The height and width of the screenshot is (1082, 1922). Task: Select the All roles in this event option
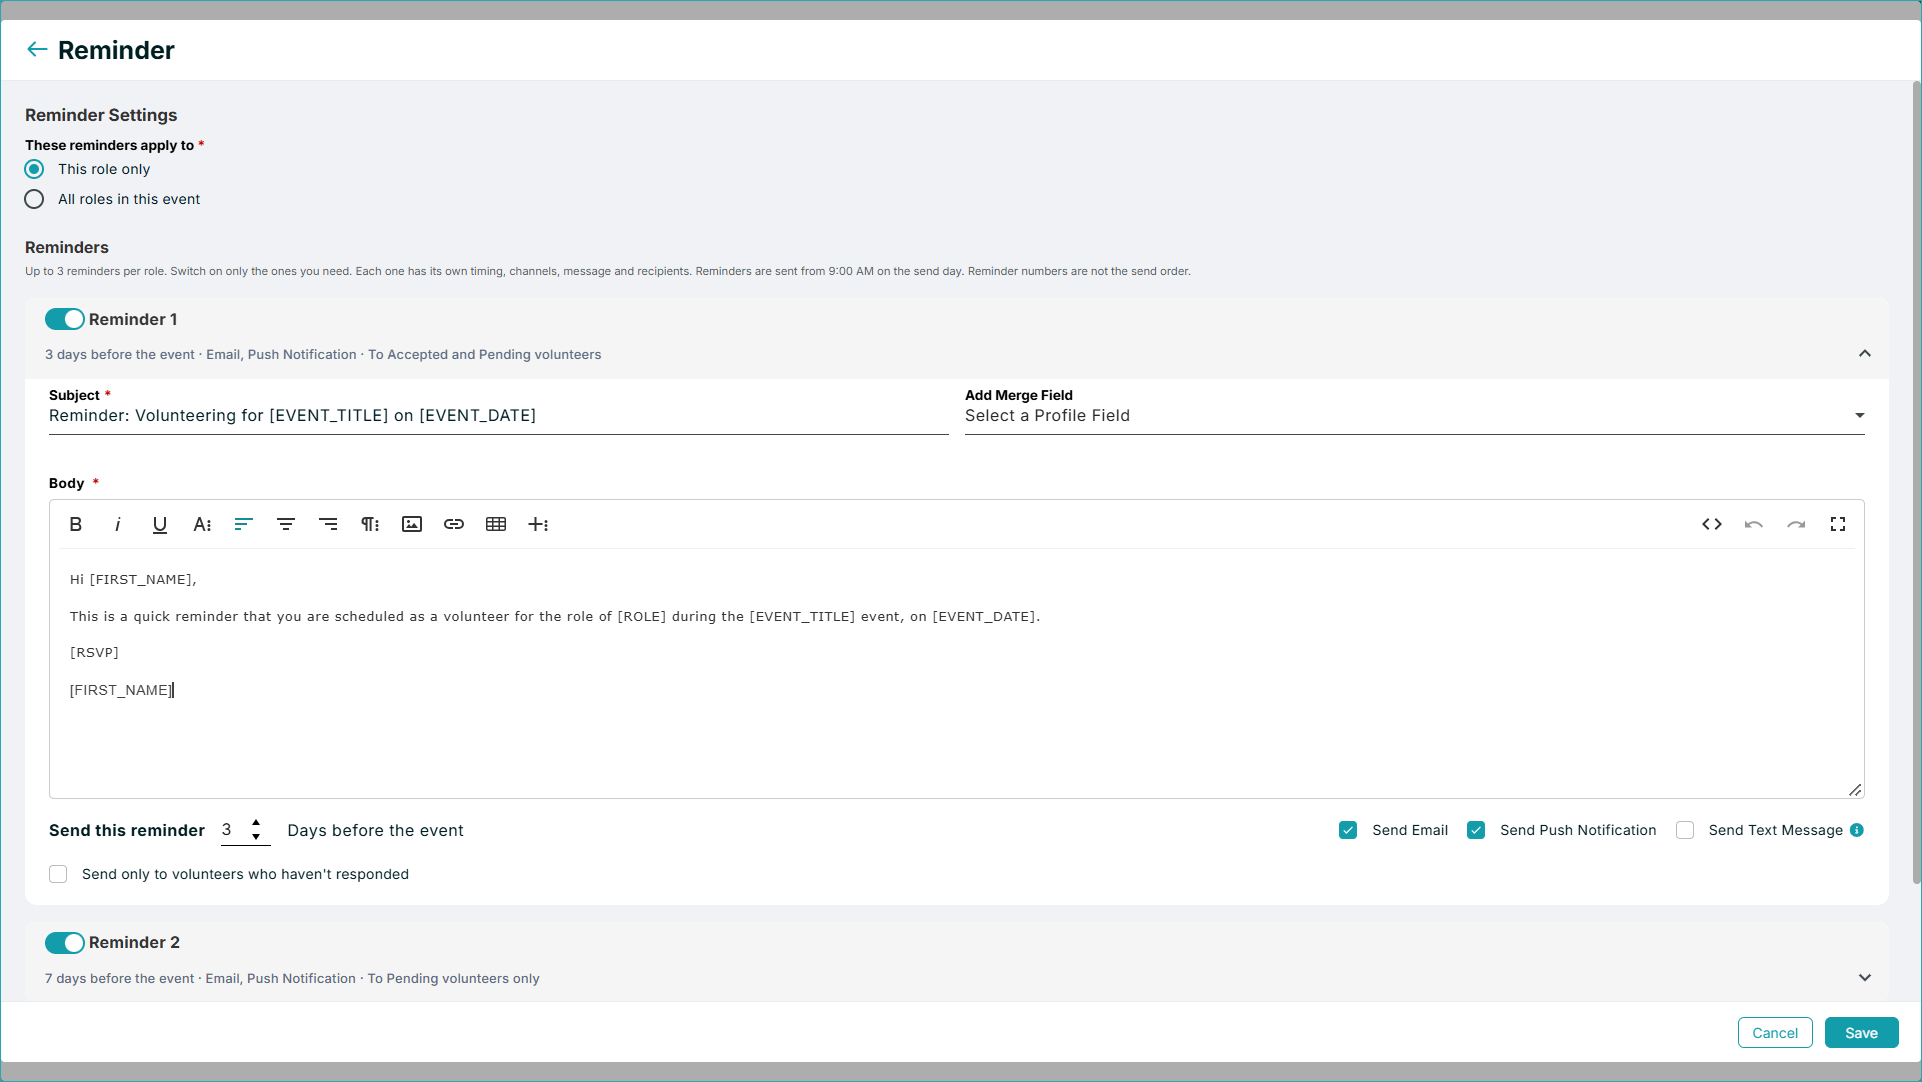[x=34, y=199]
